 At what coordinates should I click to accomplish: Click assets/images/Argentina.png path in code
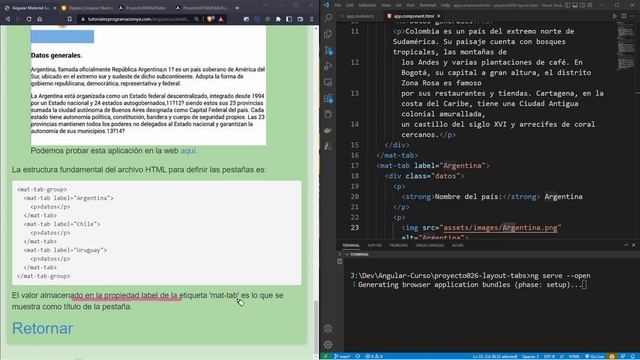click(x=500, y=228)
